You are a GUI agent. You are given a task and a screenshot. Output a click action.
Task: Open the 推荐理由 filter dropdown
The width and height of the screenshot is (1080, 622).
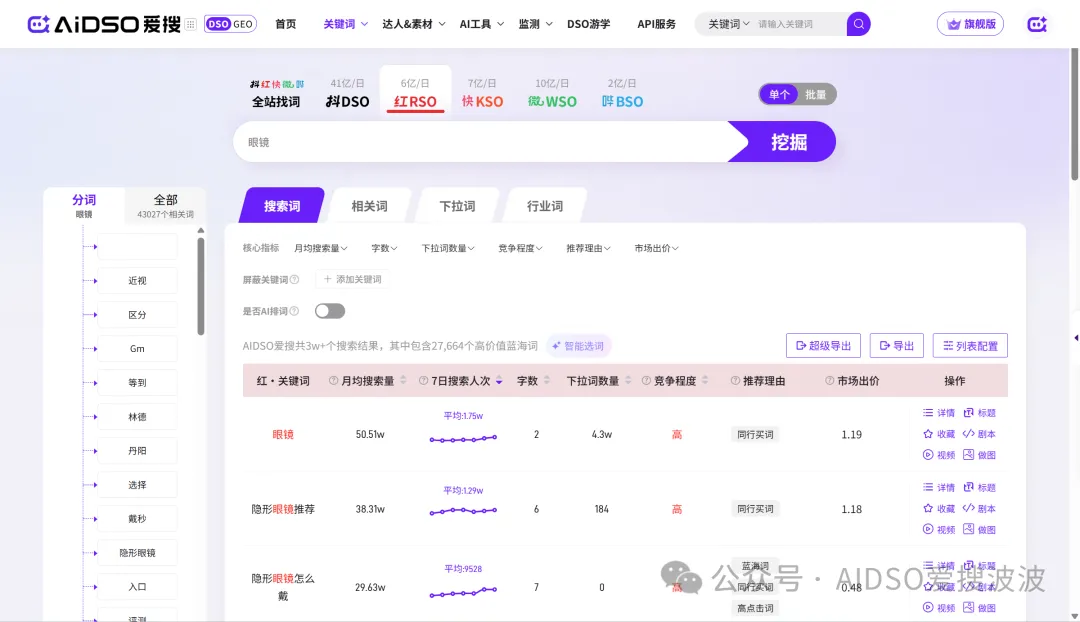point(588,248)
